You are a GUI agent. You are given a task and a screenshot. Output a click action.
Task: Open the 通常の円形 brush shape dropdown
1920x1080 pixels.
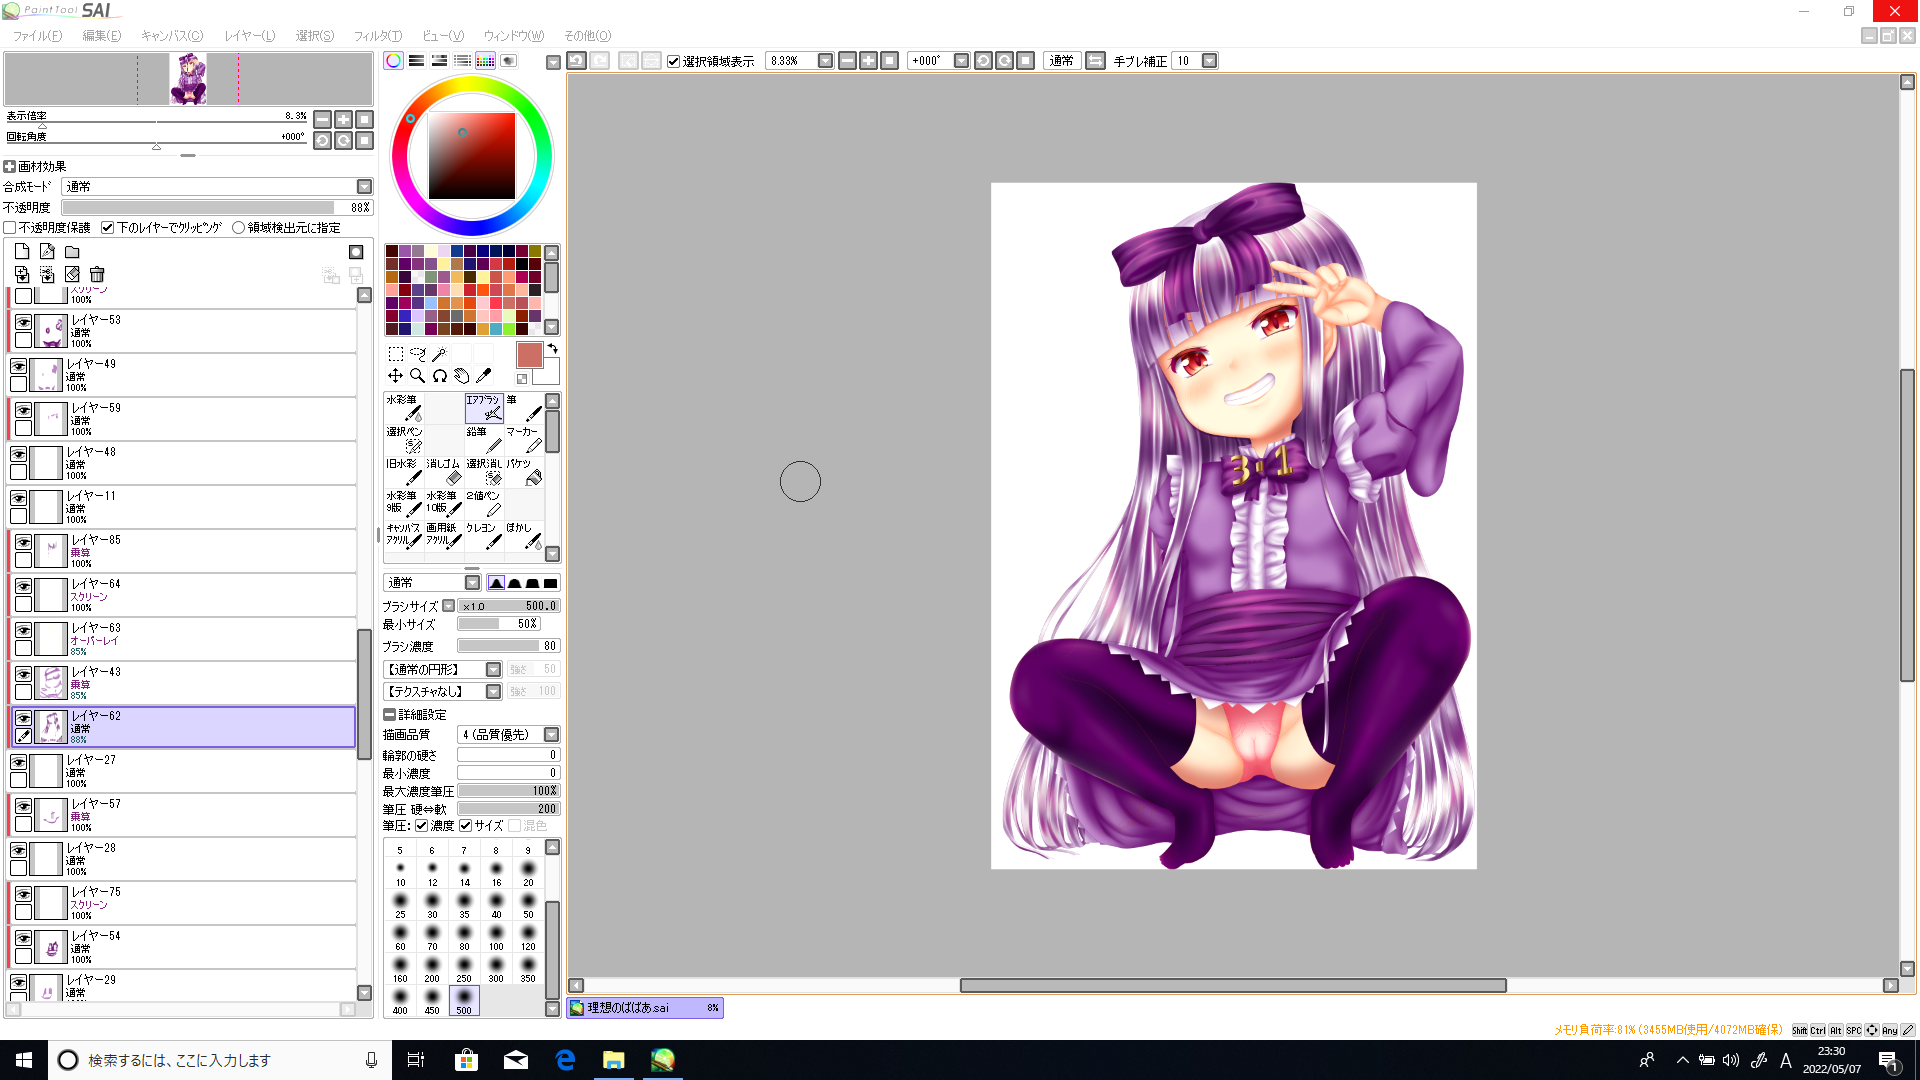click(493, 670)
